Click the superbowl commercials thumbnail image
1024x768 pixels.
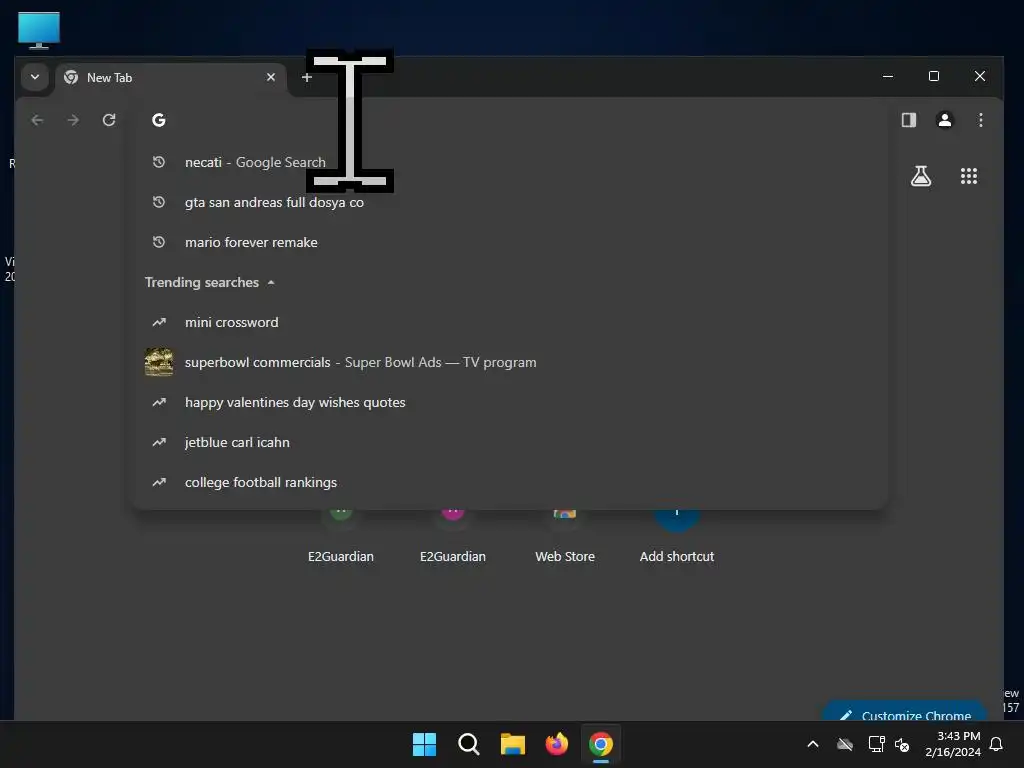pyautogui.click(x=159, y=362)
